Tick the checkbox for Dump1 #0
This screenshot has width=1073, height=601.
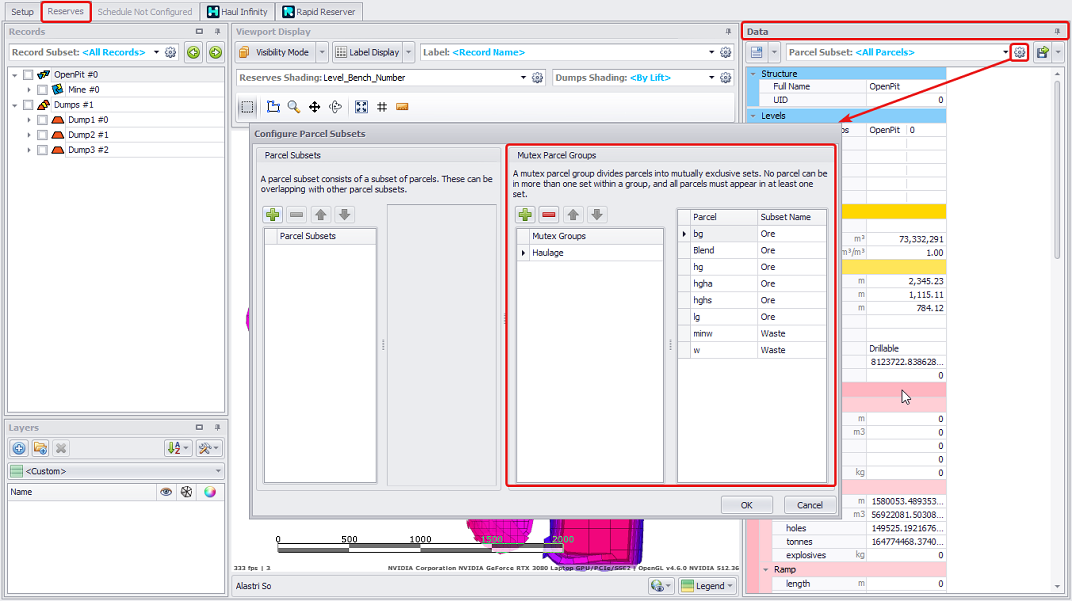[x=42, y=120]
